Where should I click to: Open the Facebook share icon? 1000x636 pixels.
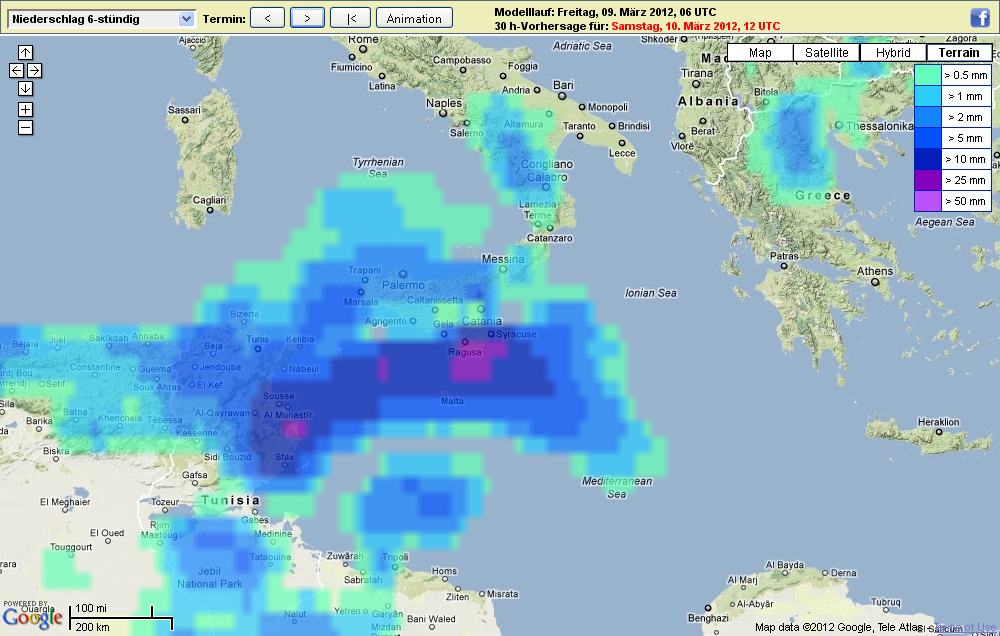(x=980, y=18)
